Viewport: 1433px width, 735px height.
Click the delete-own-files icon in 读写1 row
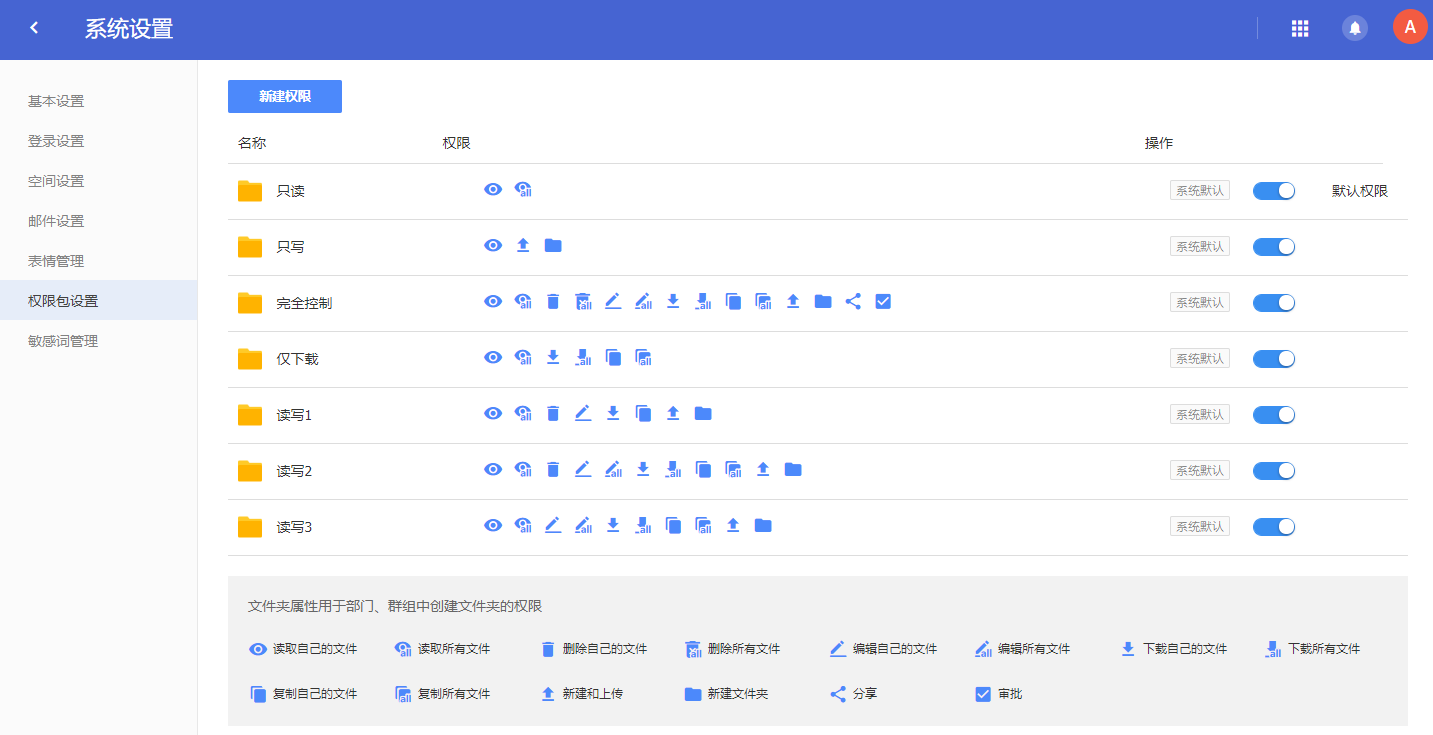click(553, 412)
